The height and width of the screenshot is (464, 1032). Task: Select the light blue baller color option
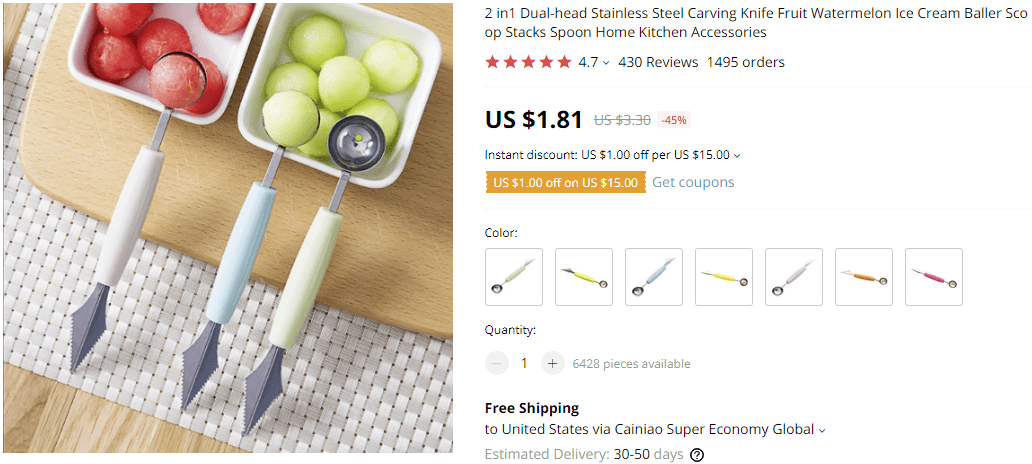tap(654, 277)
